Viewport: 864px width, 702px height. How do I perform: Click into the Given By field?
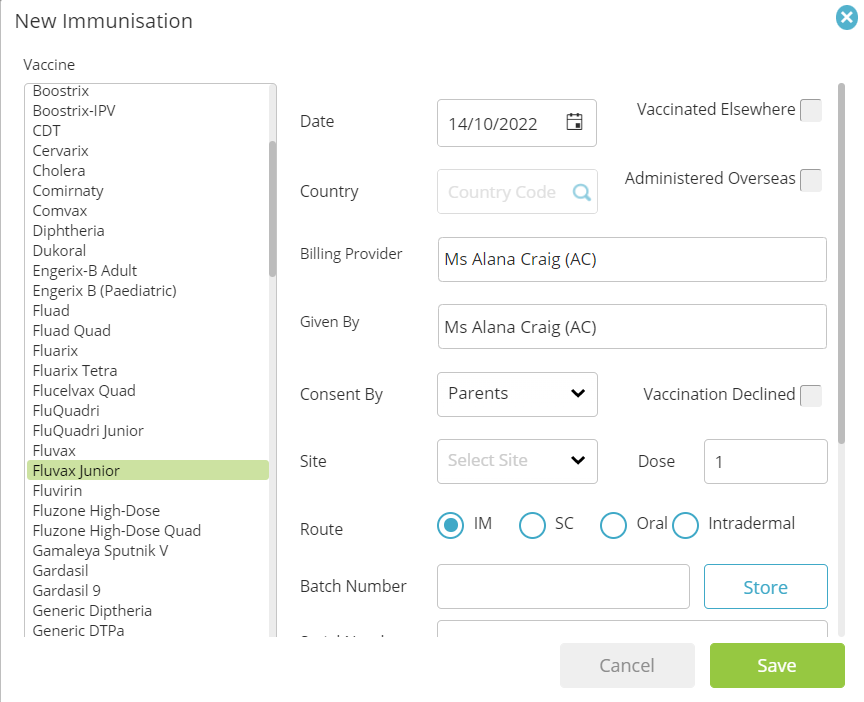632,327
